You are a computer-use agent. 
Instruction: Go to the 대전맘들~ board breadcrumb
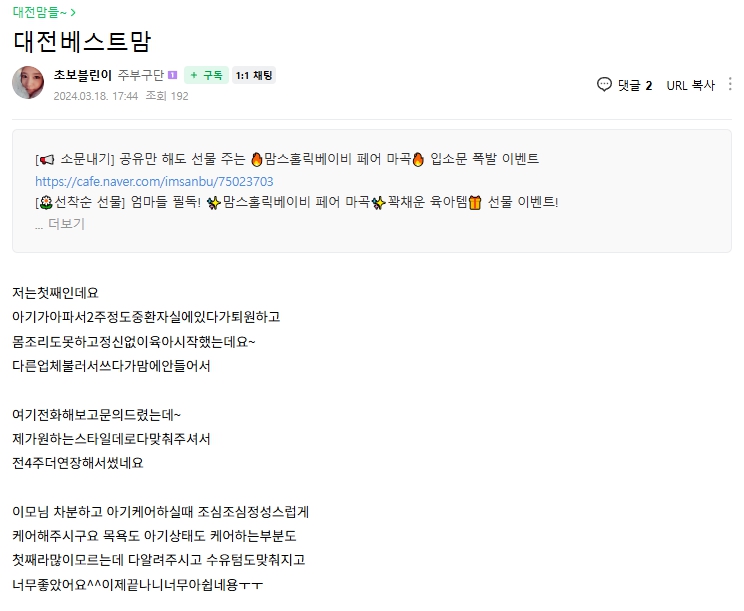(40, 12)
